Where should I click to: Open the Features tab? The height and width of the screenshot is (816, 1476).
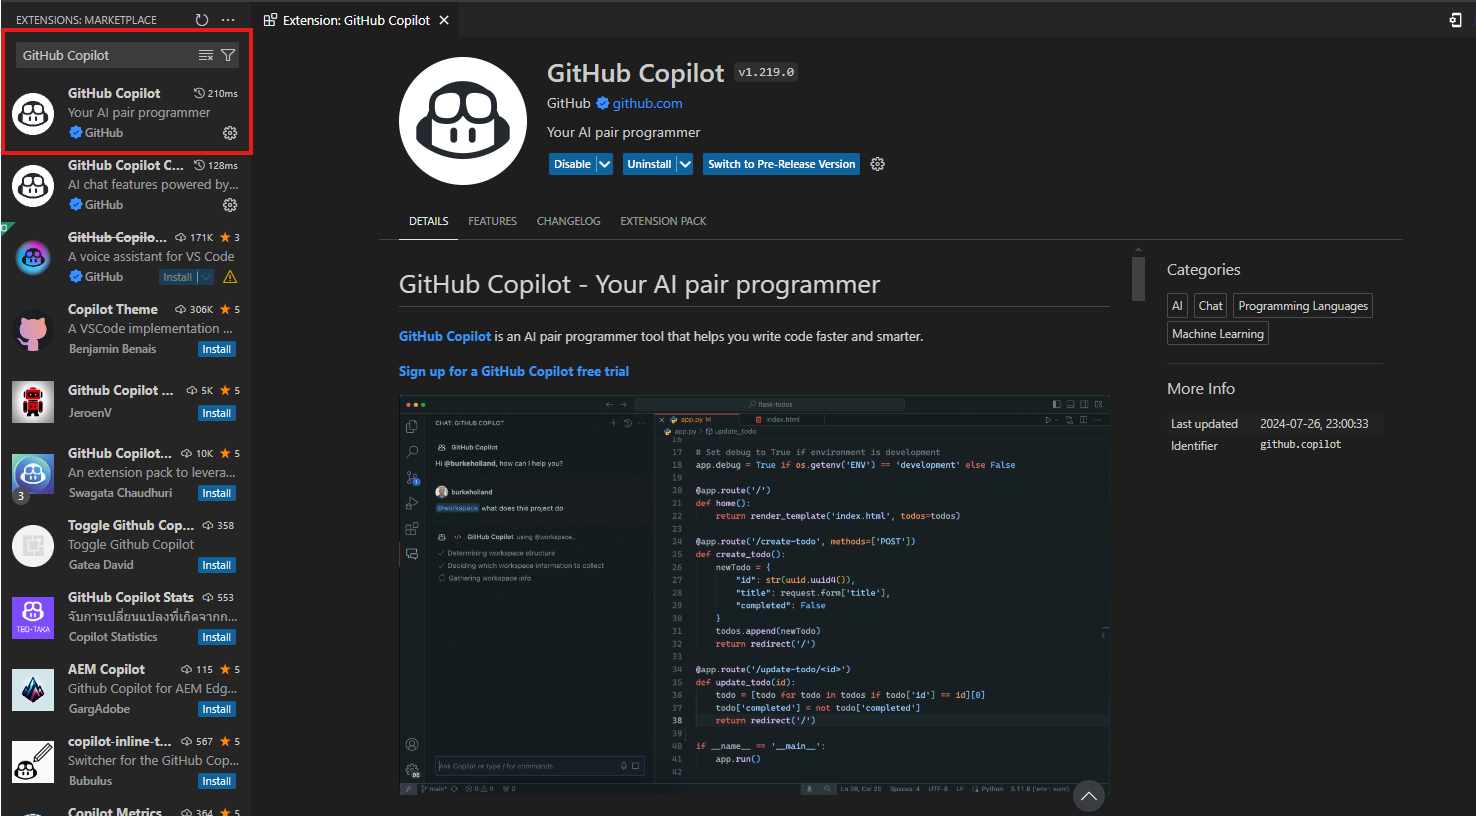coord(492,221)
